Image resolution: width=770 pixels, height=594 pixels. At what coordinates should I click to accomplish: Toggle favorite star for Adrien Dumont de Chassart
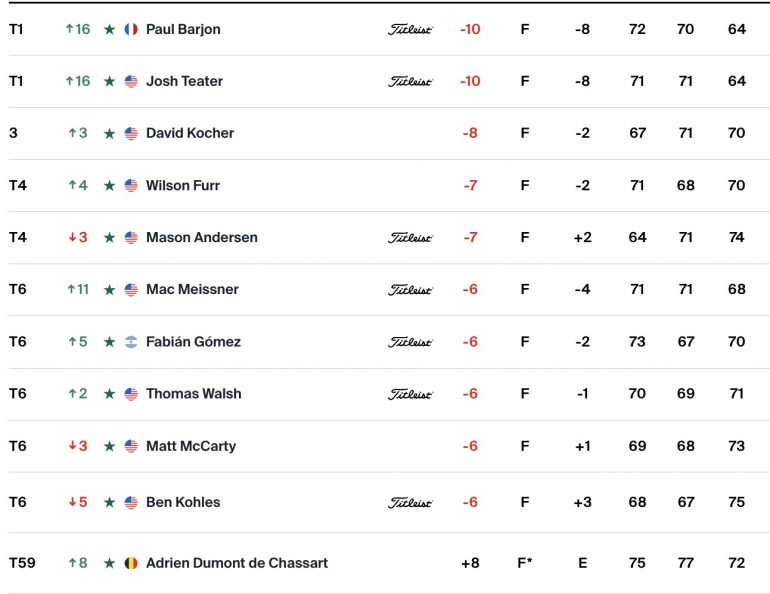point(110,563)
